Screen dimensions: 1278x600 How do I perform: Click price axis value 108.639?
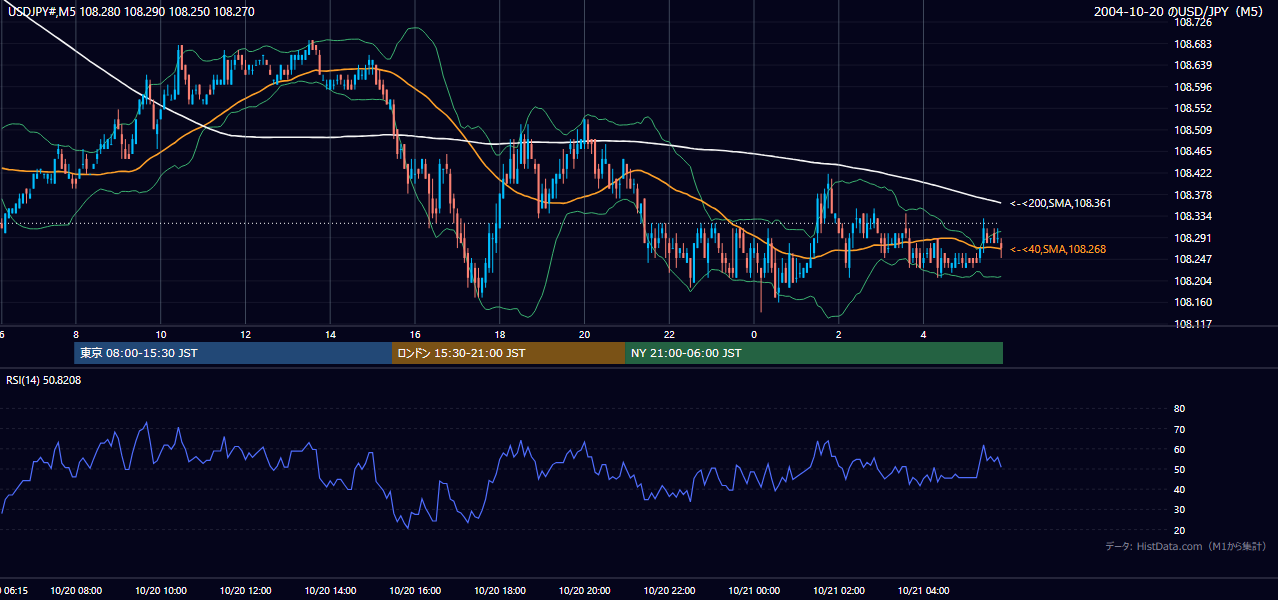pyautogui.click(x=1192, y=65)
